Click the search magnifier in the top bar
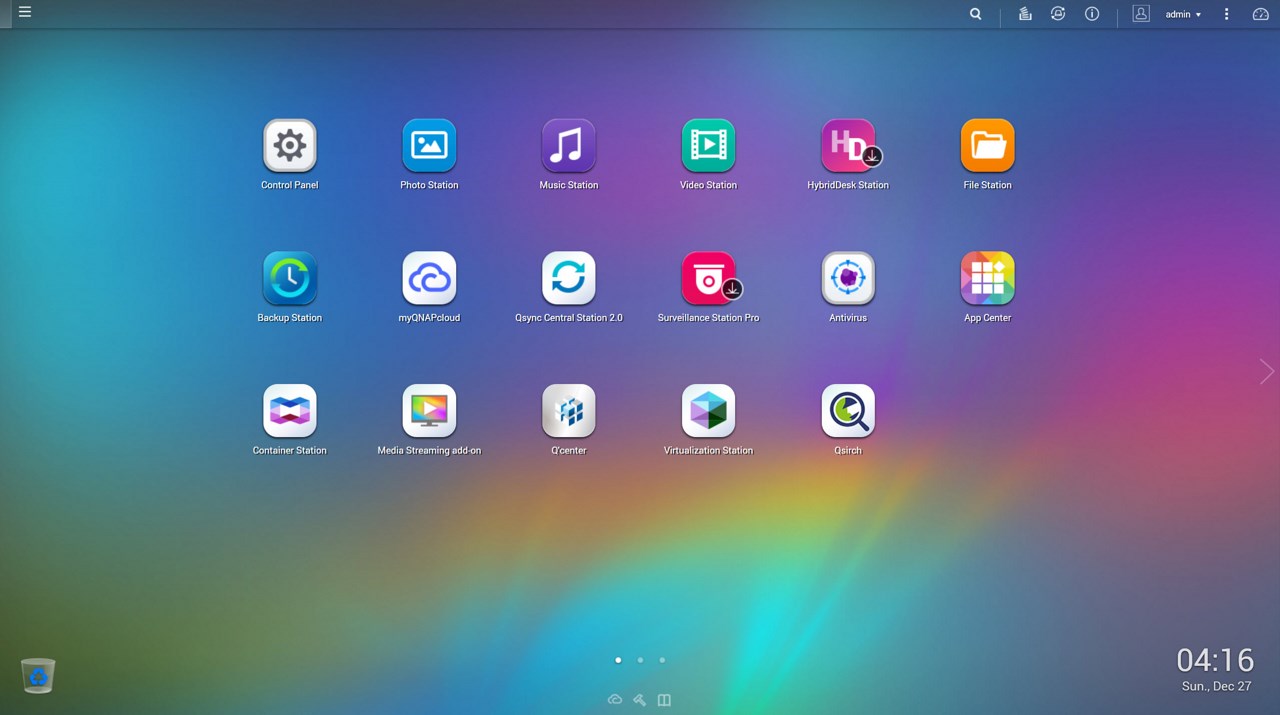Viewport: 1280px width, 715px height. tap(976, 14)
